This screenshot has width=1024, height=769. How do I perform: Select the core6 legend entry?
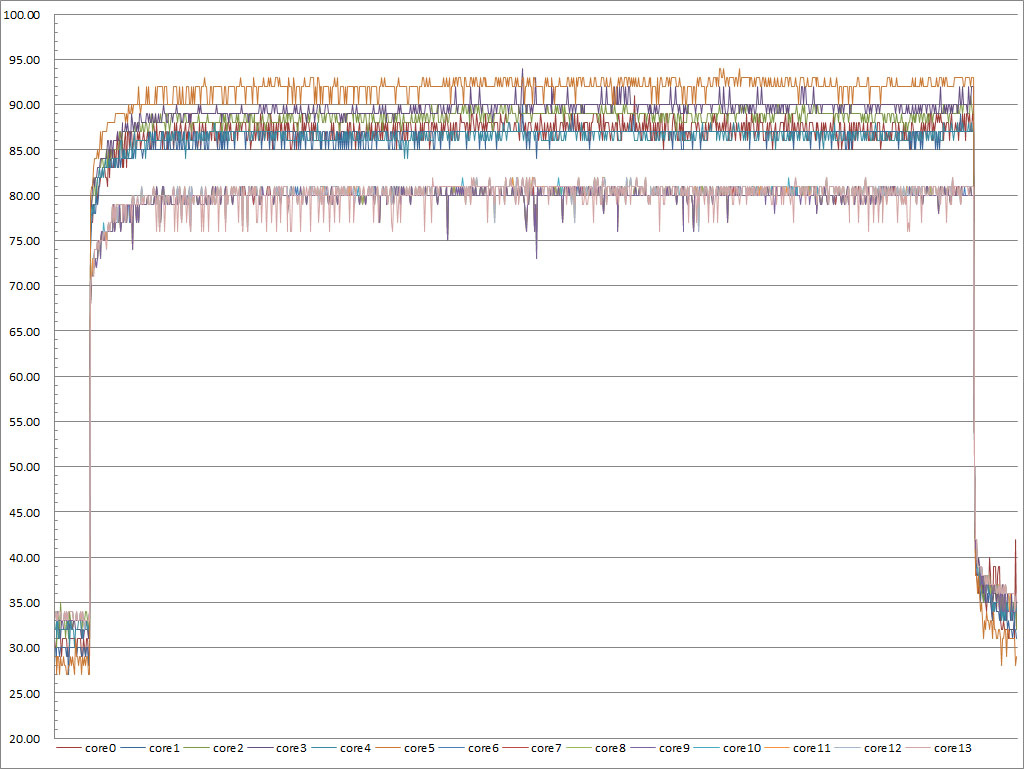pos(469,748)
